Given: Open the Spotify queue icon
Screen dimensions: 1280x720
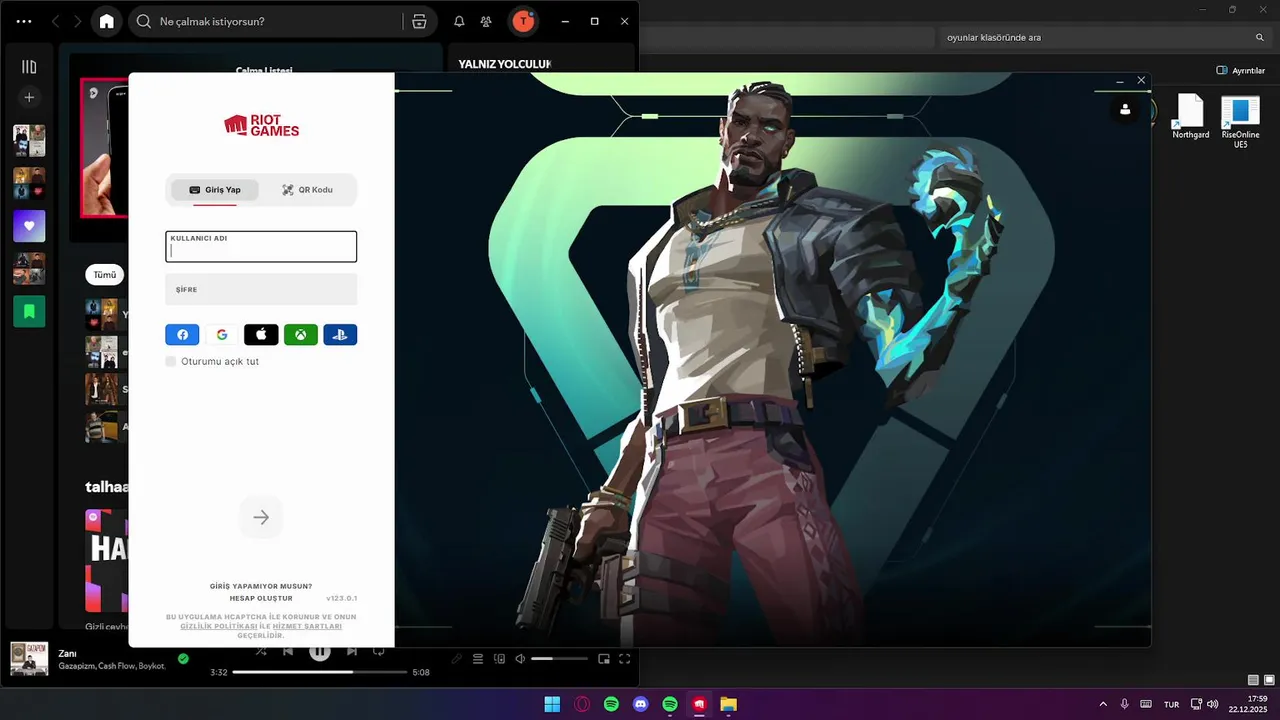Looking at the screenshot, I should (x=478, y=658).
